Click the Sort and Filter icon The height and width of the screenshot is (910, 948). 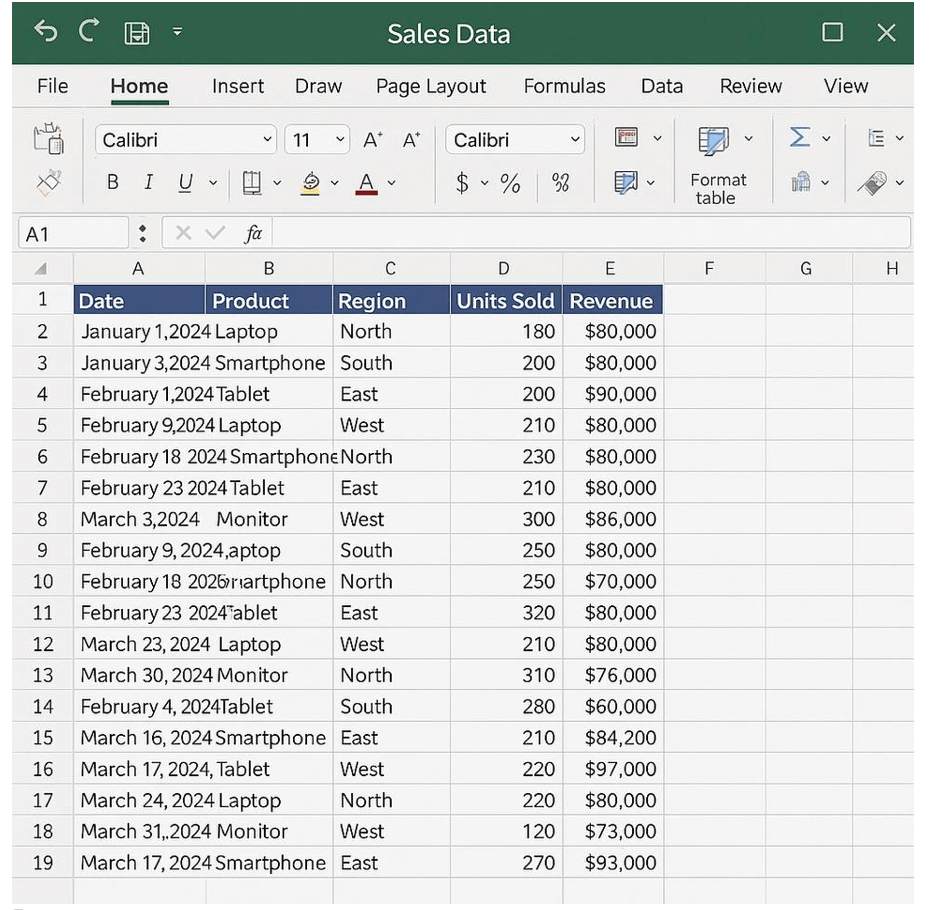876,138
